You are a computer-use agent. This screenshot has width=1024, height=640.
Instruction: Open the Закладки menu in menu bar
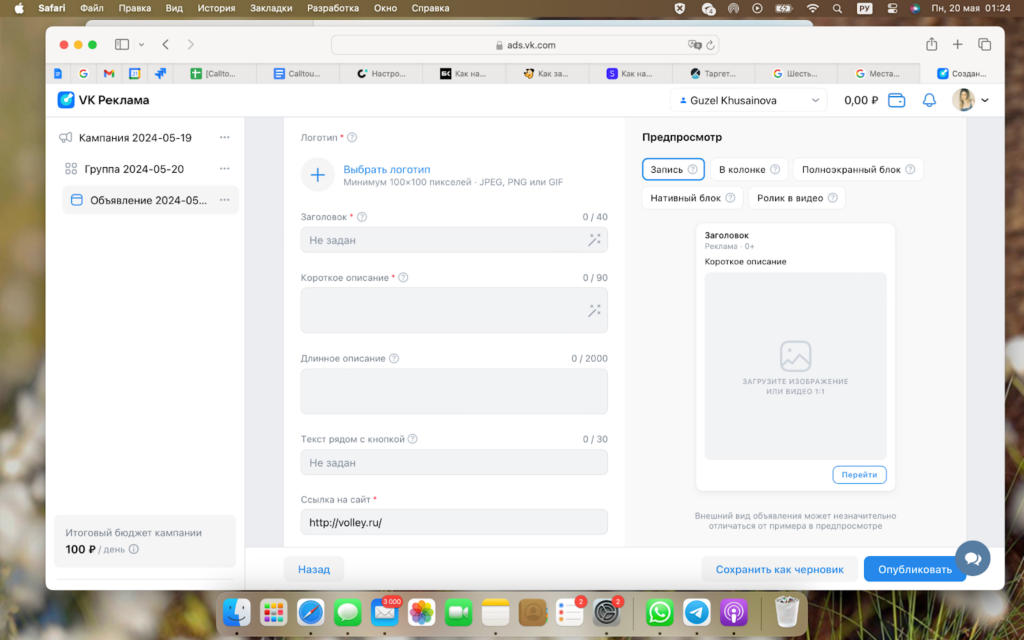click(272, 8)
